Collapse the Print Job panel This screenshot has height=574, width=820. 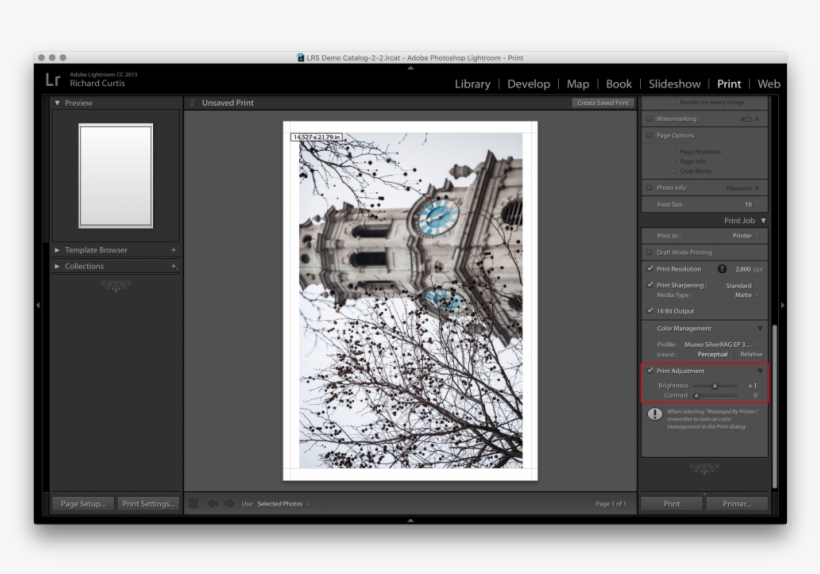pos(764,221)
